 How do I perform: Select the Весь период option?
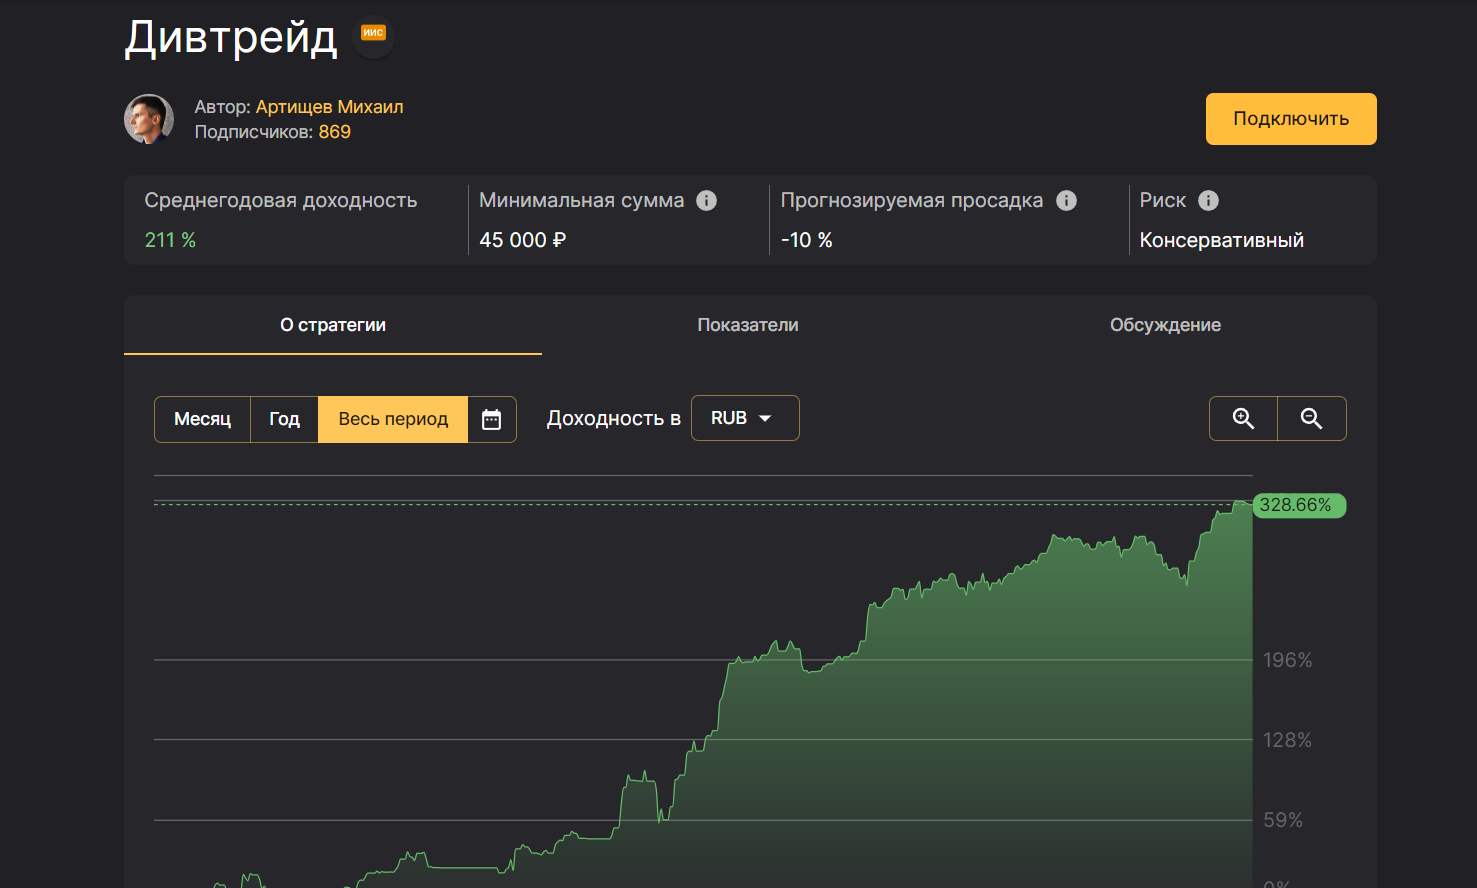tap(393, 419)
